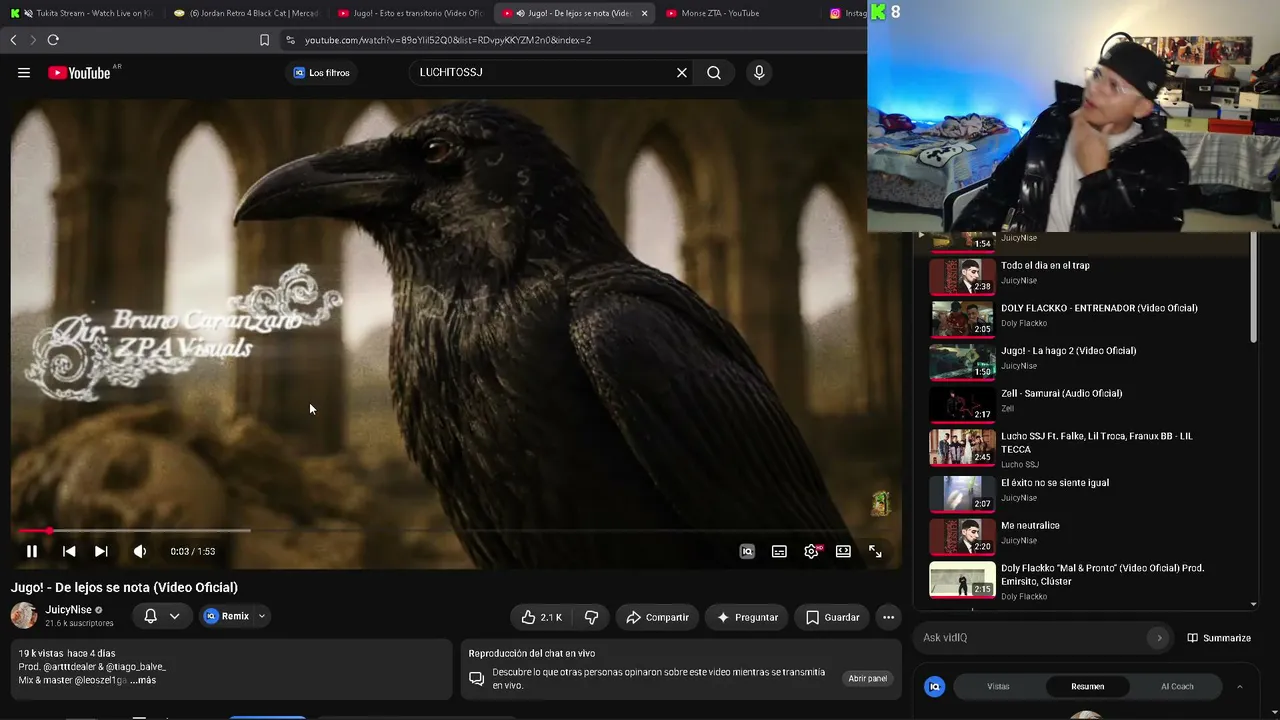Start voice search with the microphone

759,73
